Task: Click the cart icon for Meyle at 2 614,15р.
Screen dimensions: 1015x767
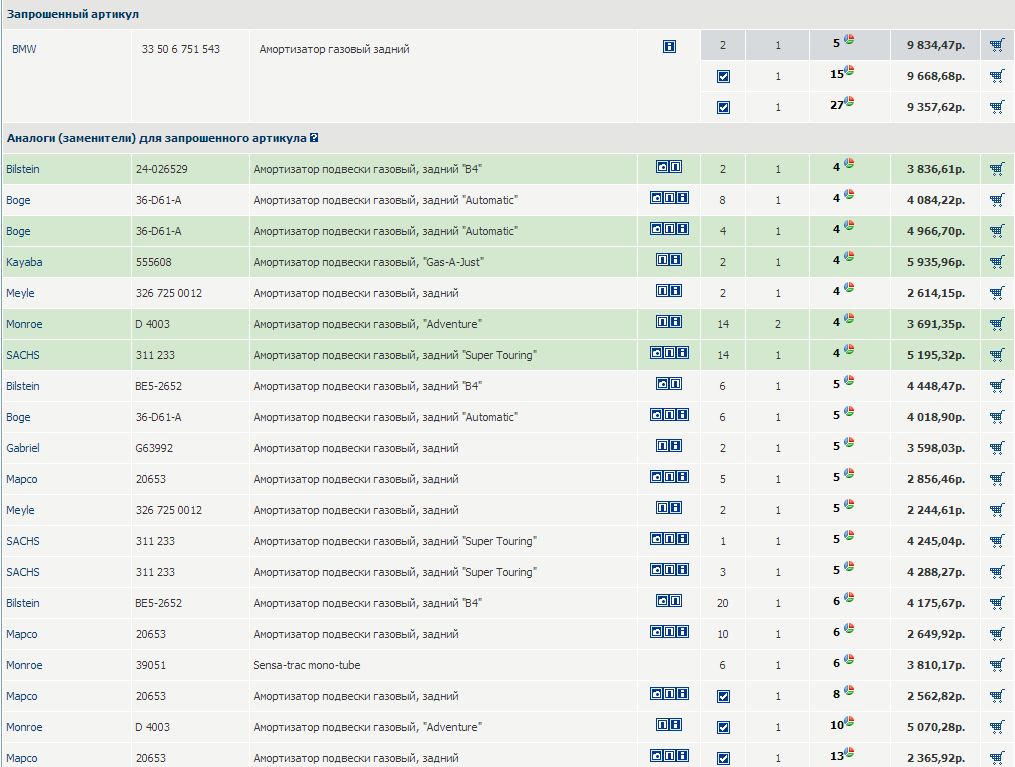Action: 997,293
